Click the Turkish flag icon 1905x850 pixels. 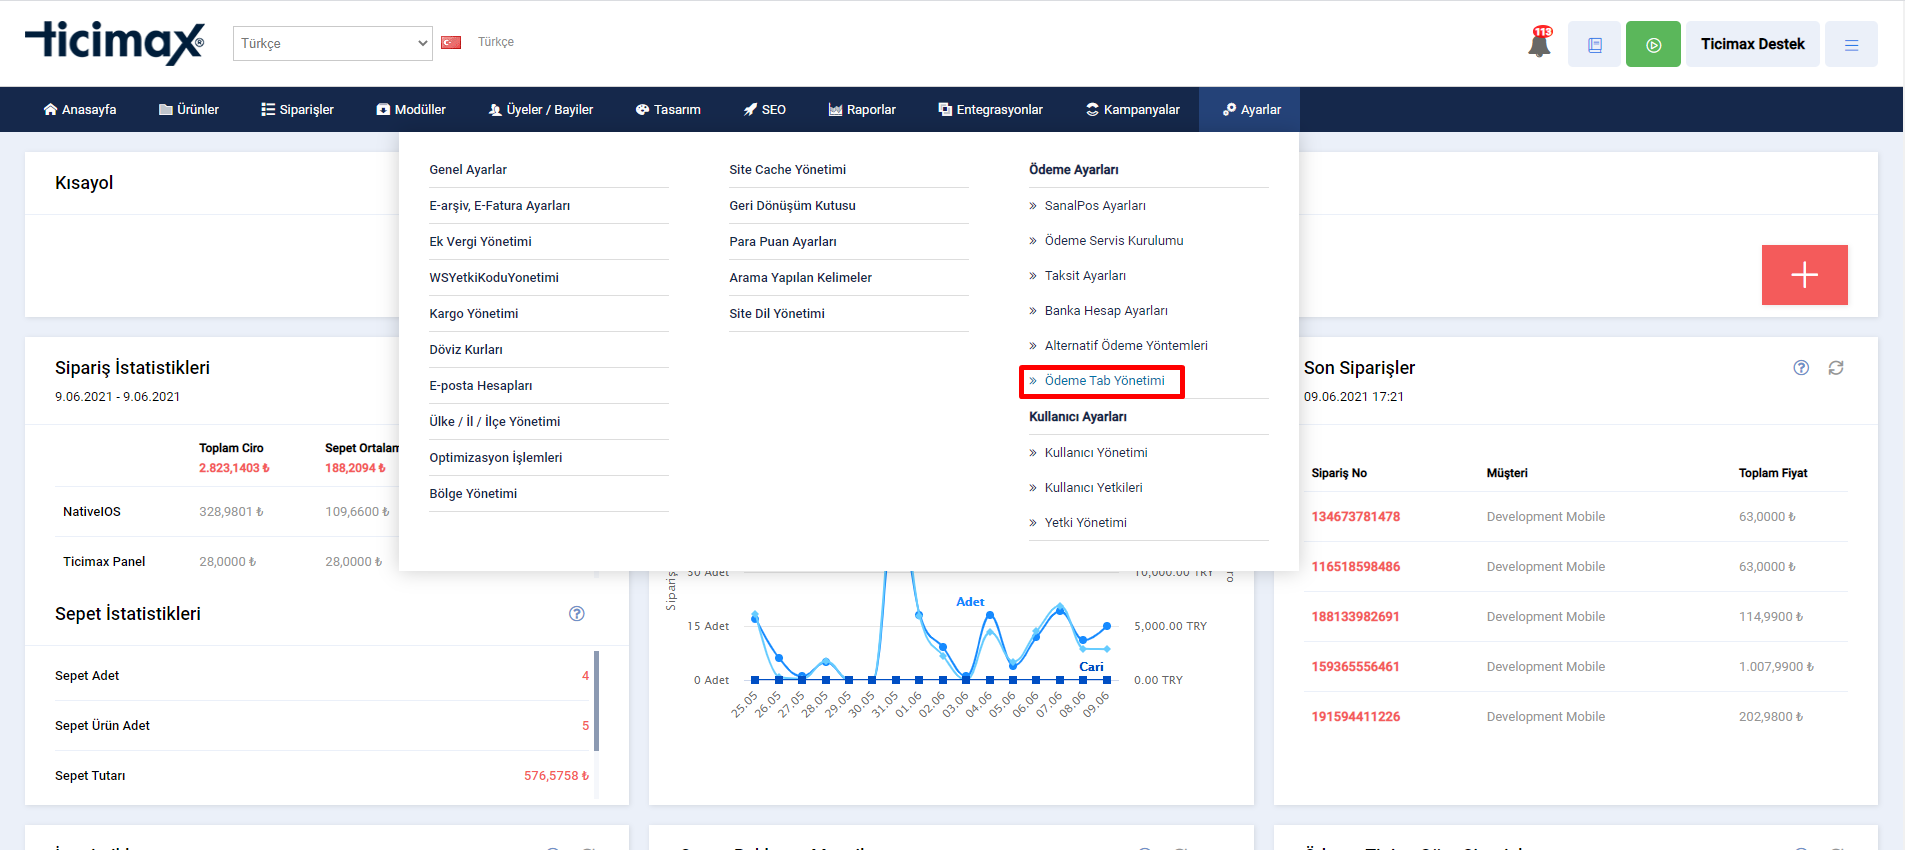451,42
